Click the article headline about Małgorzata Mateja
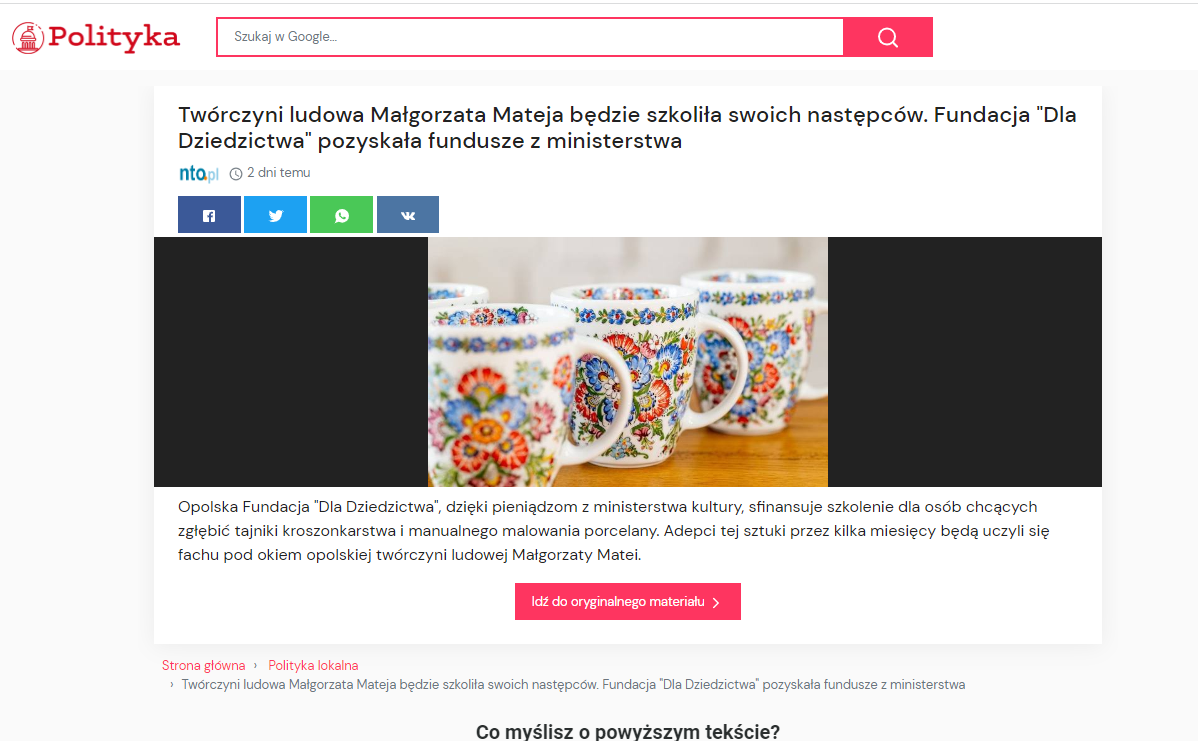The height and width of the screenshot is (741, 1198). 627,128
